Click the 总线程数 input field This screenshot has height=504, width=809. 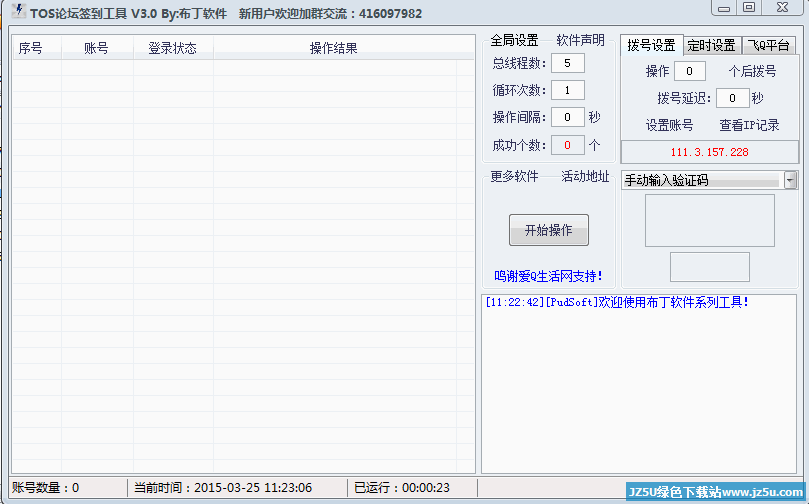[x=568, y=63]
